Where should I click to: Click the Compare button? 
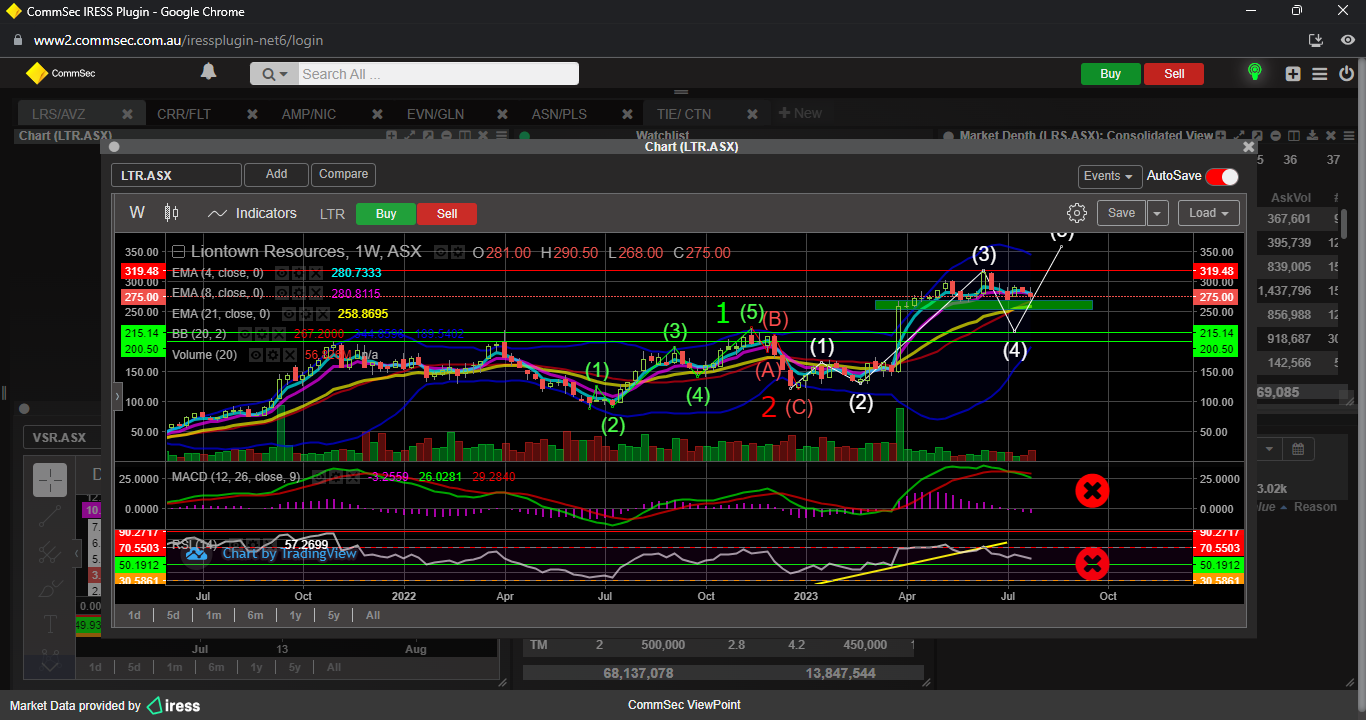[x=343, y=175]
